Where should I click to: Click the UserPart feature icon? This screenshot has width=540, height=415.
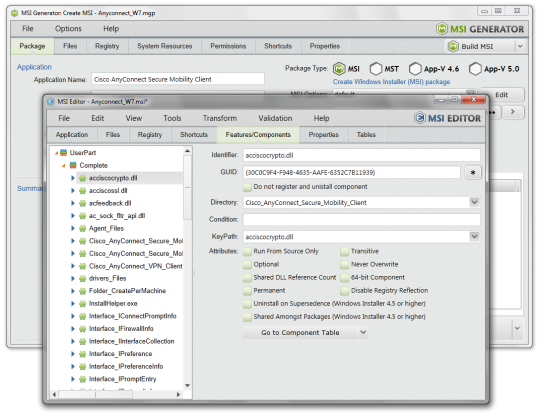point(63,153)
